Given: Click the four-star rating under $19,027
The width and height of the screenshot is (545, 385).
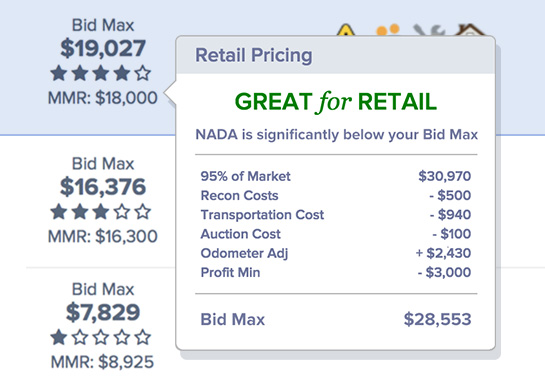Looking at the screenshot, I should (x=100, y=73).
